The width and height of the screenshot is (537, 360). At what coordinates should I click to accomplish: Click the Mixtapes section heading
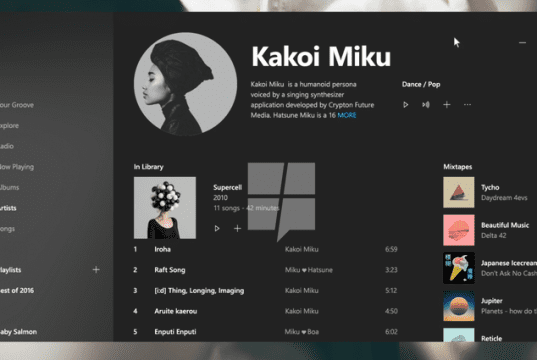pyautogui.click(x=458, y=167)
